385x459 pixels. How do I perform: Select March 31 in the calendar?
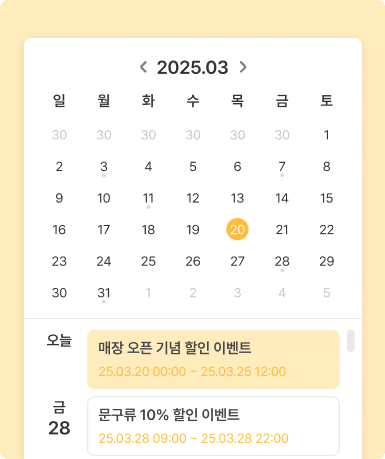pos(104,293)
